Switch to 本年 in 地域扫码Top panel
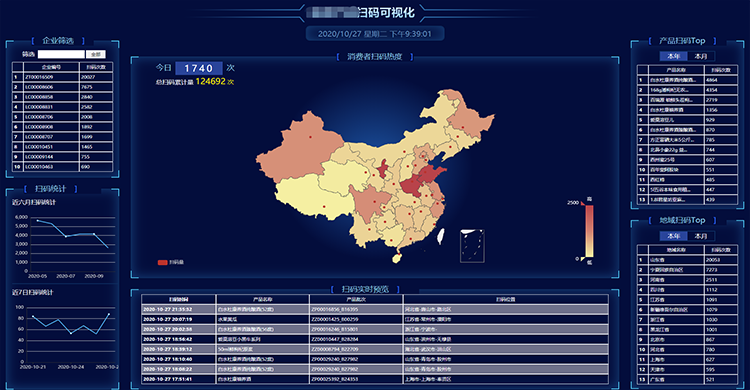Screen dimensions: 750x390 (673, 236)
